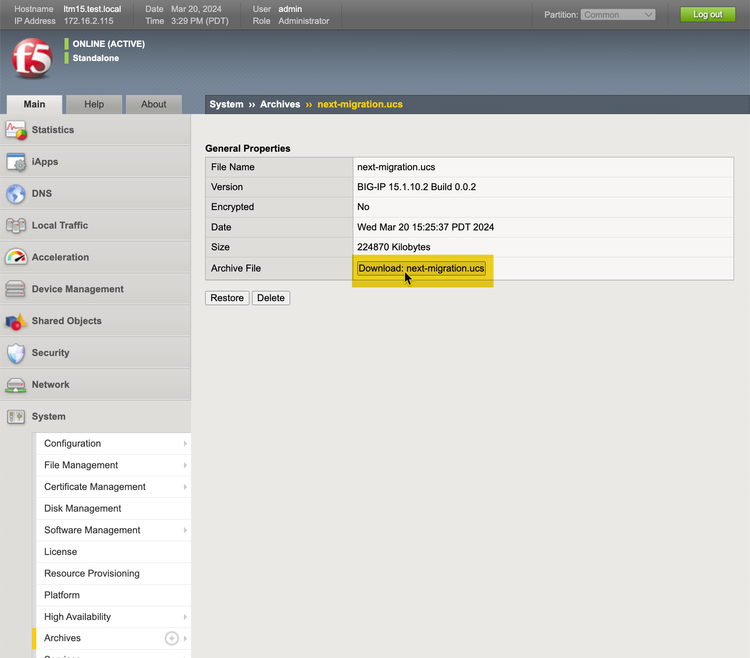Viewport: 750px width, 658px height.
Task: Open Software Management under System
Action: 92,530
